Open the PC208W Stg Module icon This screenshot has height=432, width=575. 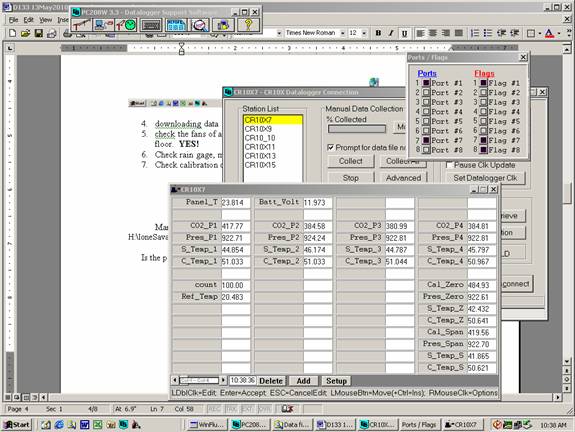(x=224, y=25)
